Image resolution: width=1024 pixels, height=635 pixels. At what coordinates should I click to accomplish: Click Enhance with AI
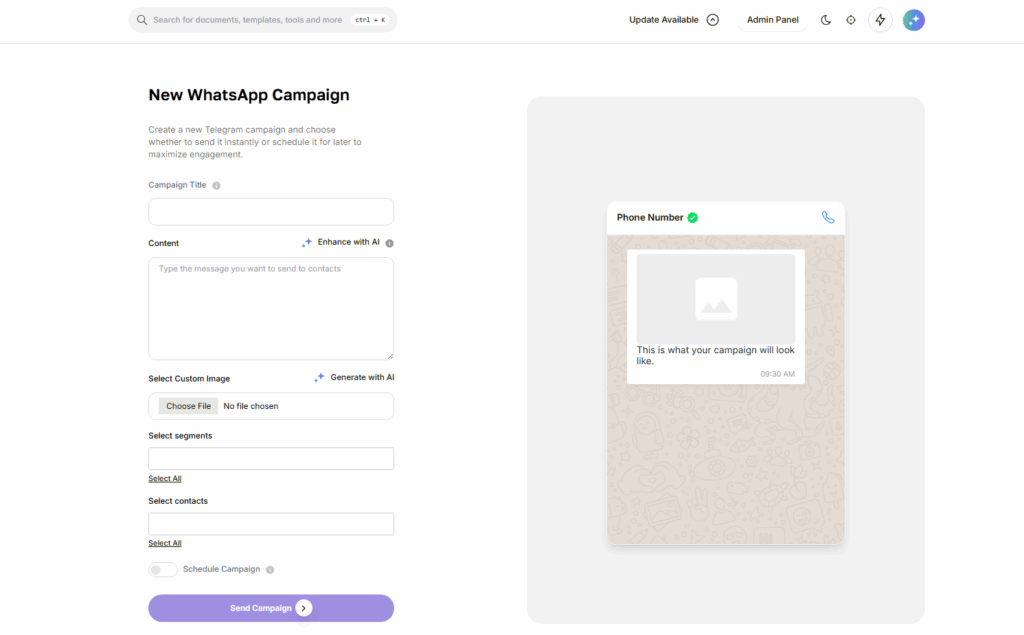point(348,242)
